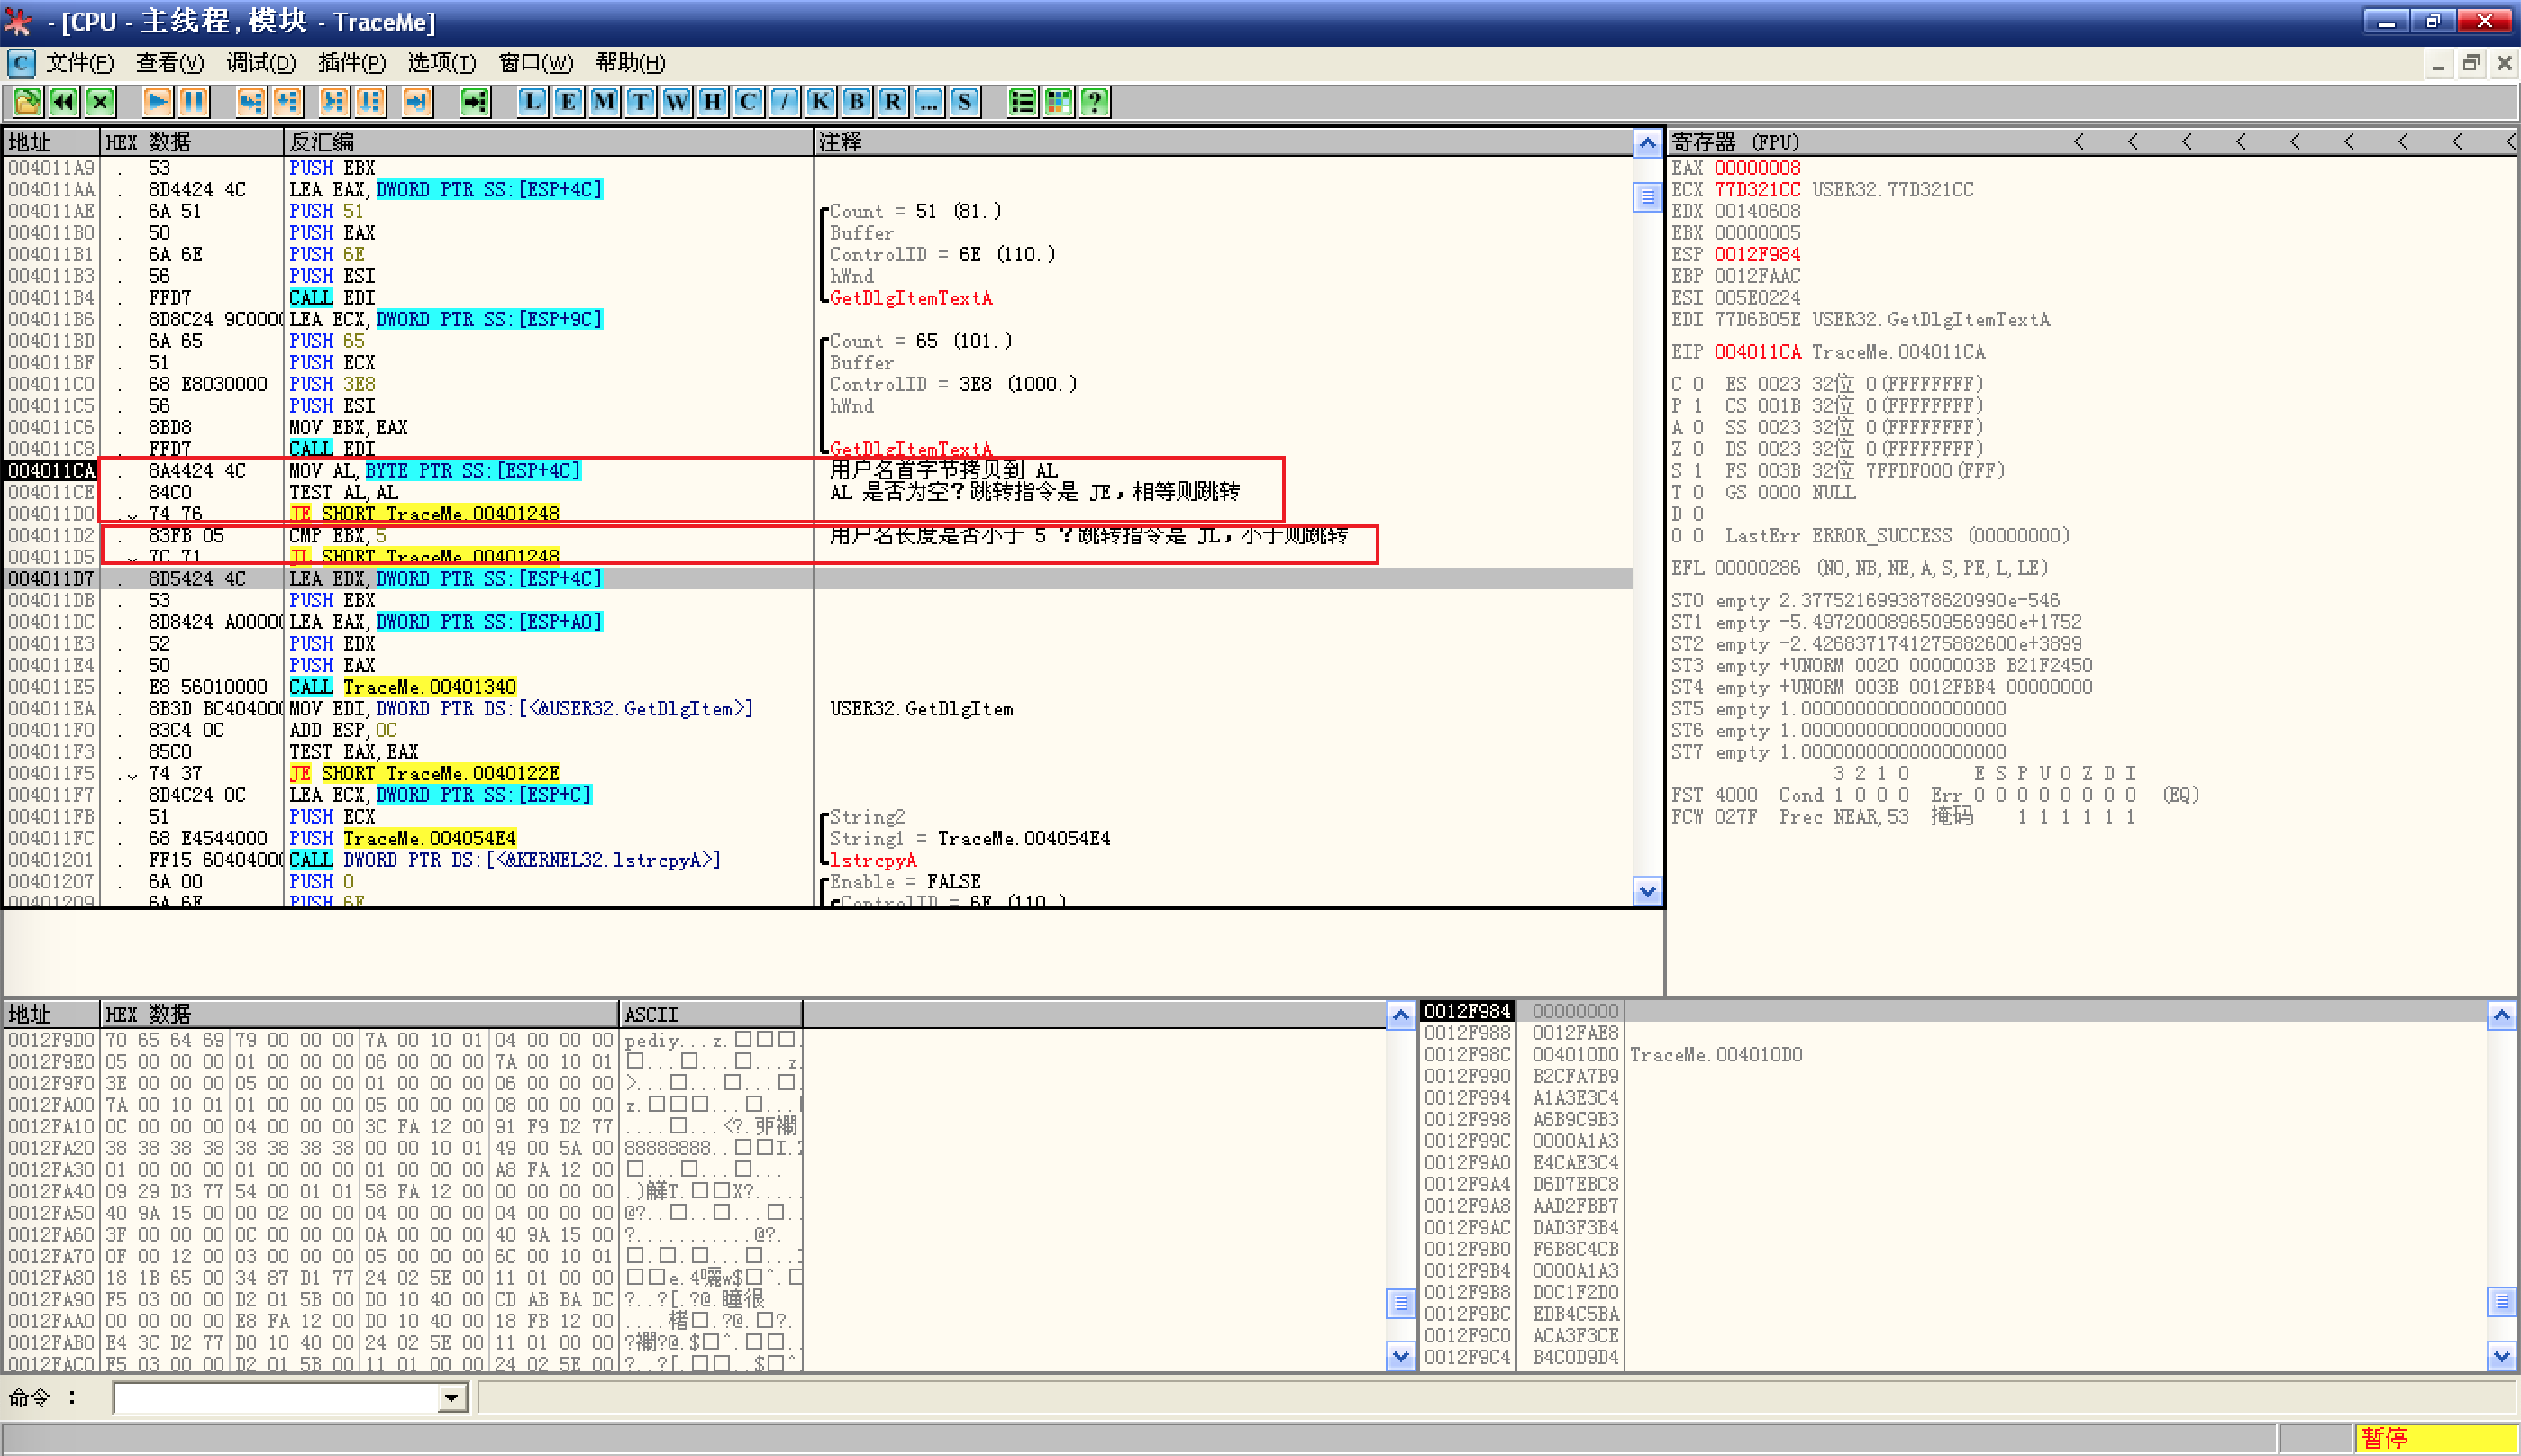Restart the program with rewind icon

tap(64, 101)
